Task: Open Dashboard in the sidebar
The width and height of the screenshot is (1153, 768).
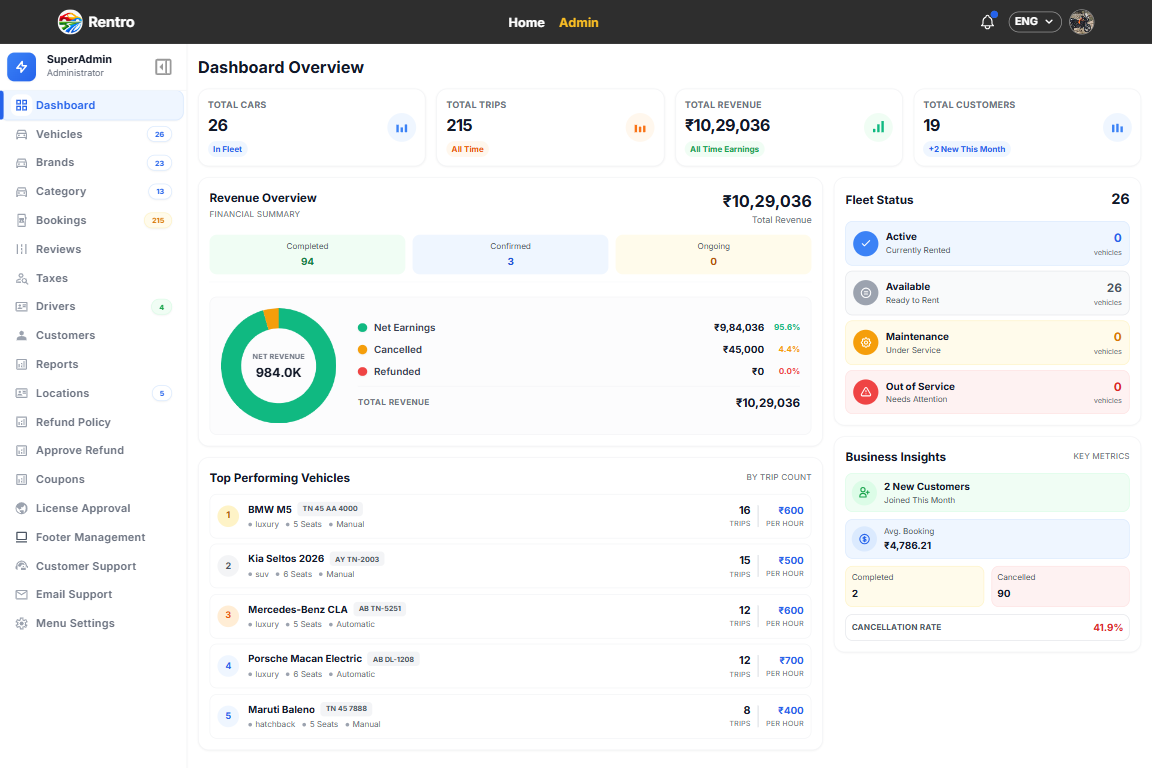Action: coord(93,105)
